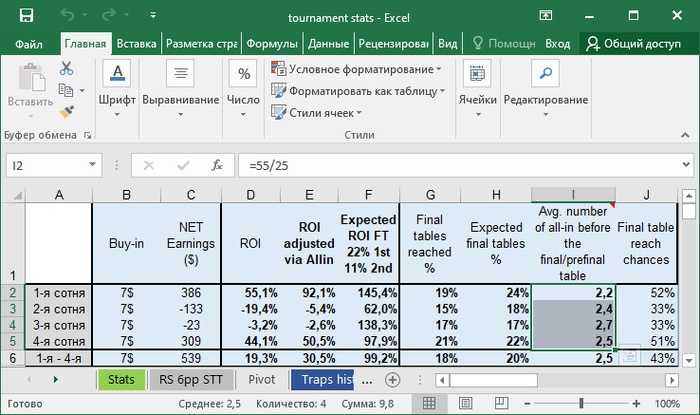Switch to Page Break Preview icon
Image resolution: width=700 pixels, height=415 pixels.
tap(501, 403)
